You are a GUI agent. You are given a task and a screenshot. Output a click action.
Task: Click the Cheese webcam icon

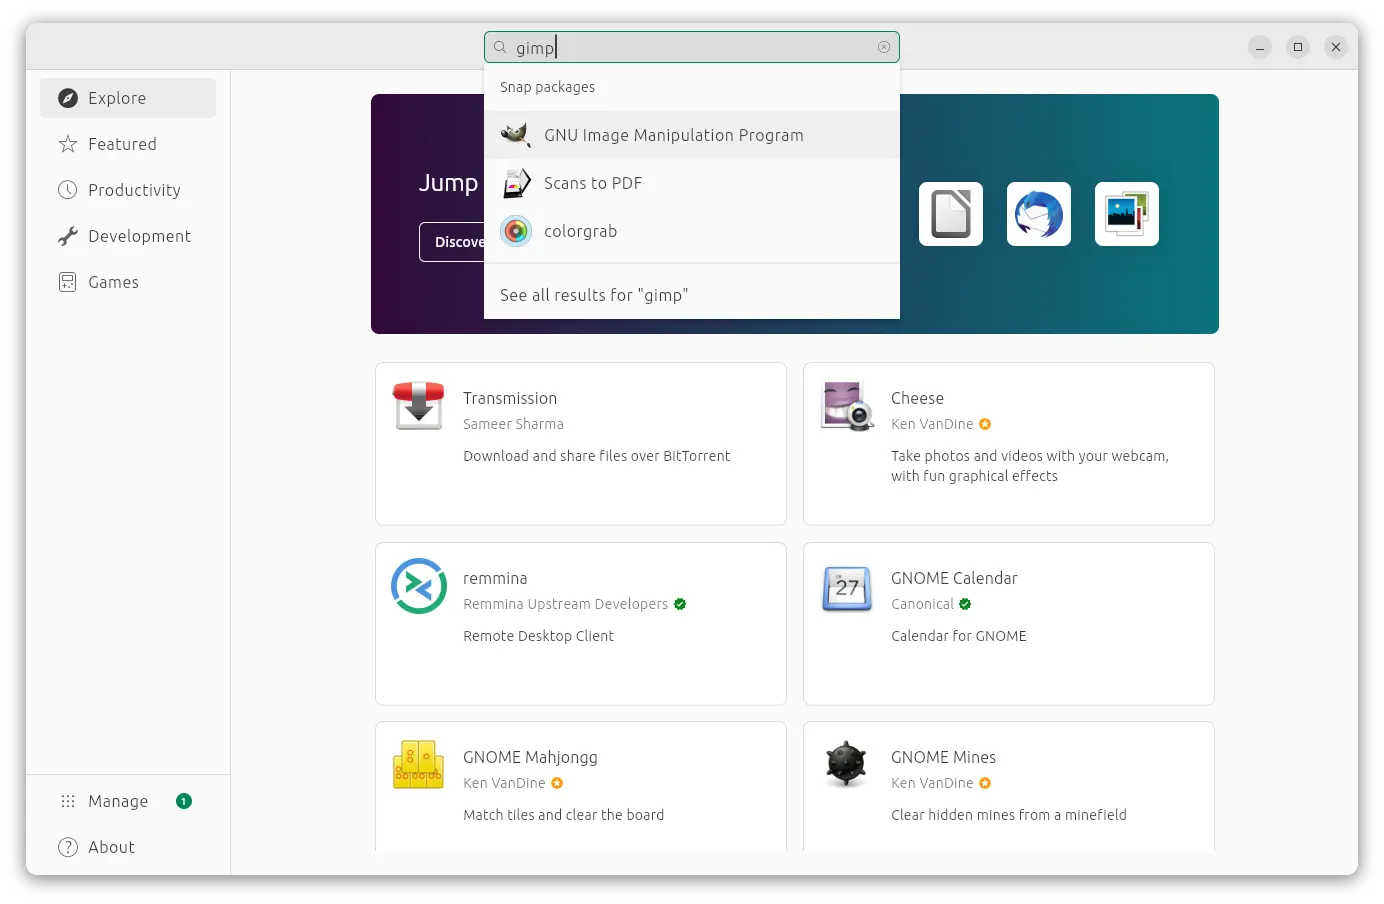click(x=847, y=406)
